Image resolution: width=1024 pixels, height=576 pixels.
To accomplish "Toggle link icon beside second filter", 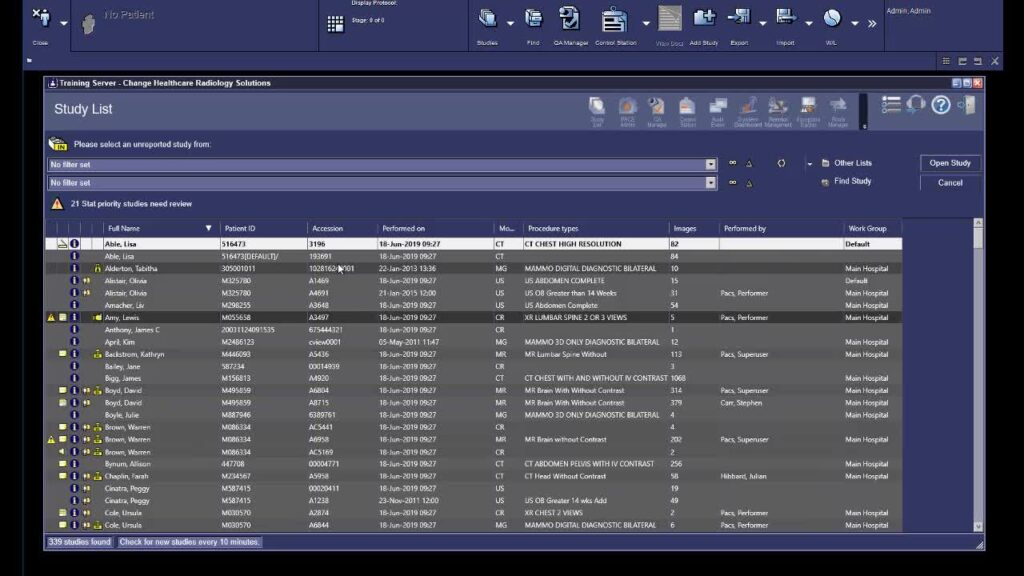I will pyautogui.click(x=733, y=183).
